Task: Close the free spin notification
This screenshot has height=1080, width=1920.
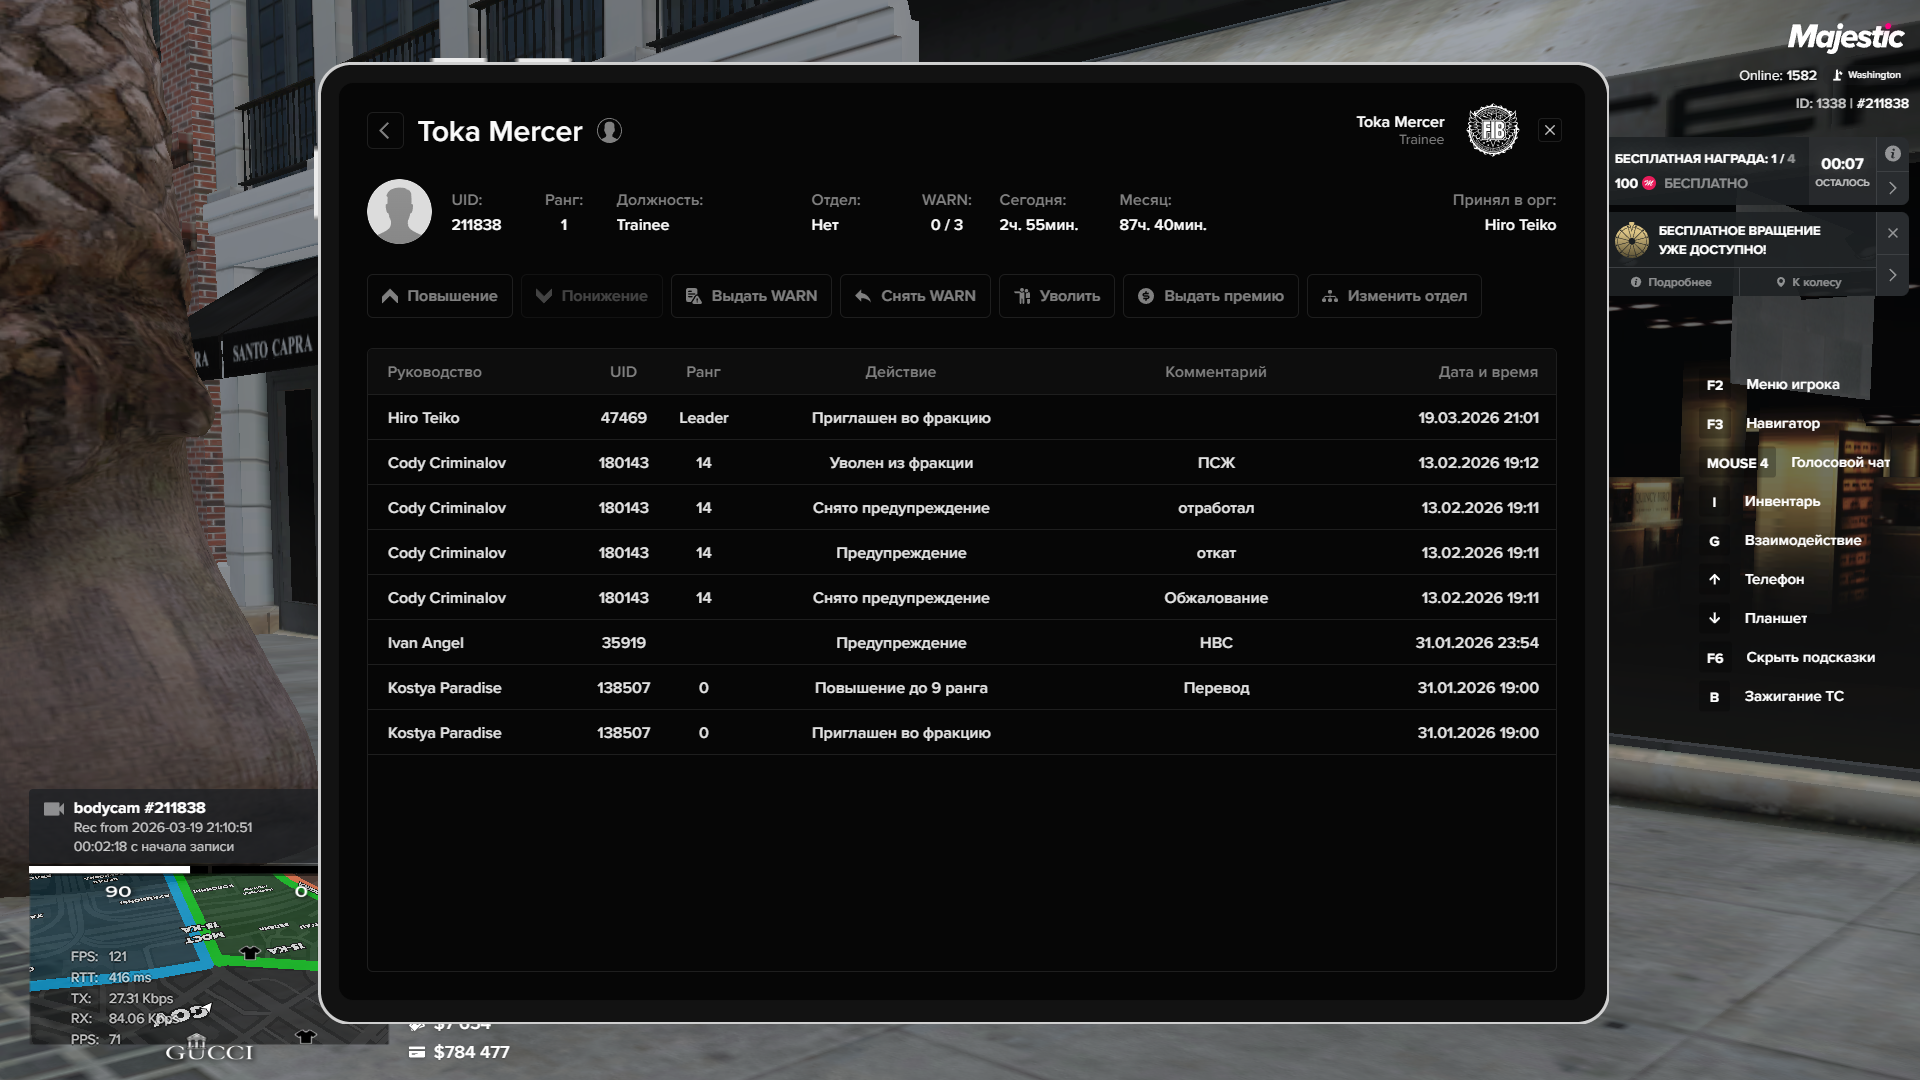Action: pos(1892,233)
